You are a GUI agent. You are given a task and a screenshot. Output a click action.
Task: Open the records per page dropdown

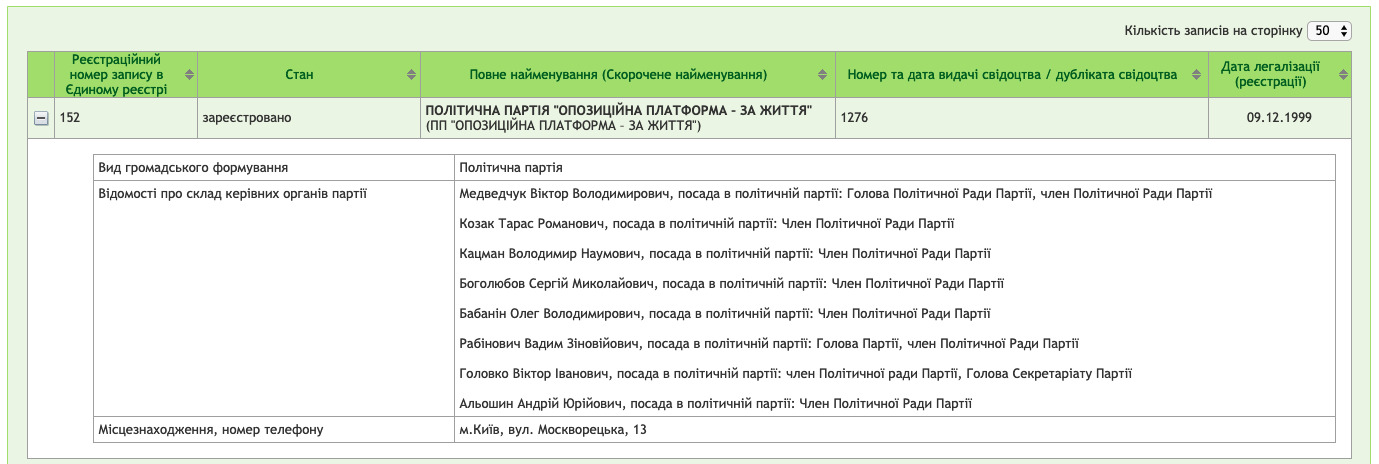(x=1329, y=31)
